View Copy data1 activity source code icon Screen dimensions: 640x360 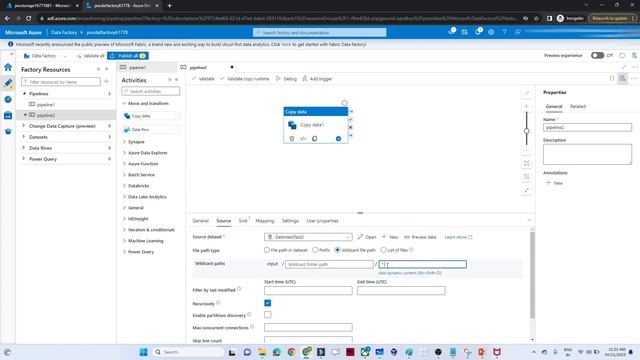303,139
